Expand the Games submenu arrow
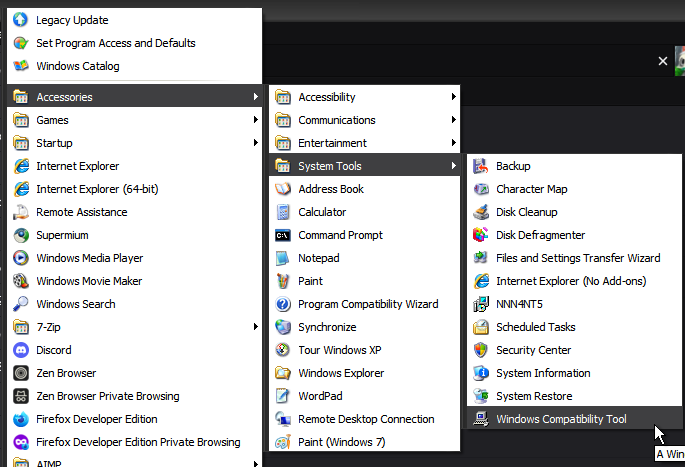 click(256, 120)
